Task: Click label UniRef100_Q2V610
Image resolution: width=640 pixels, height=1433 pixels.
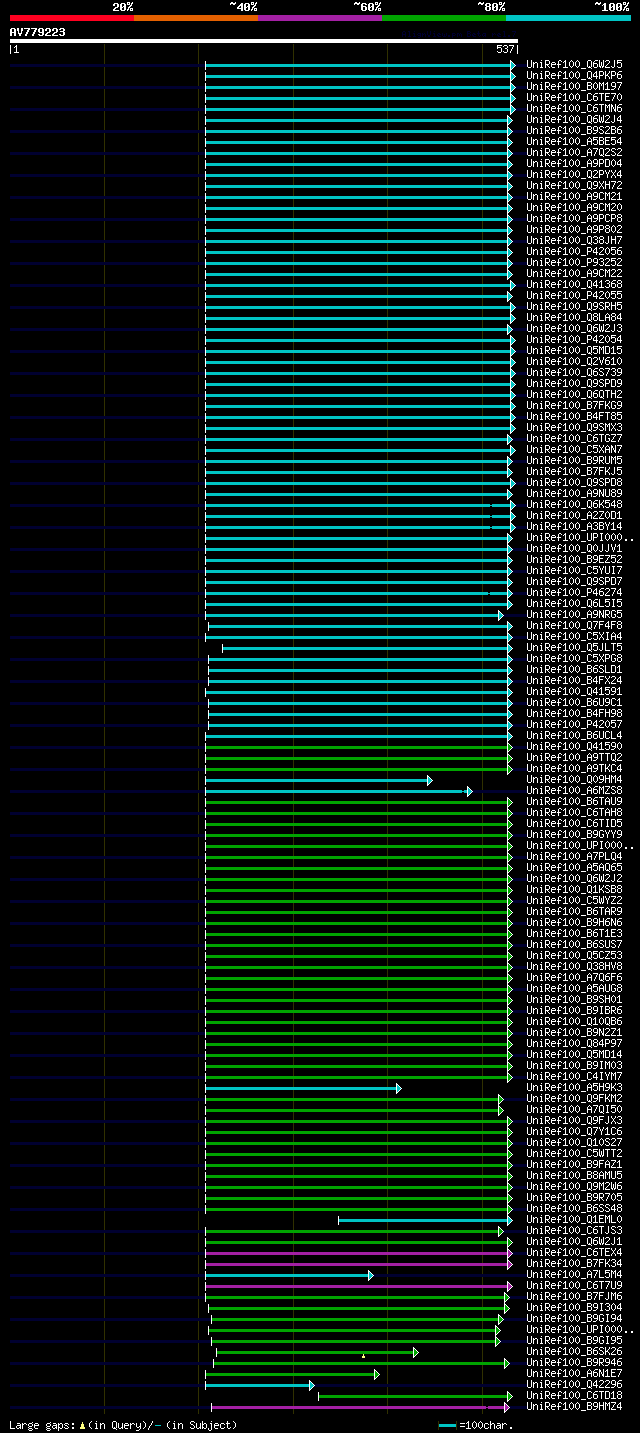Action: point(574,361)
